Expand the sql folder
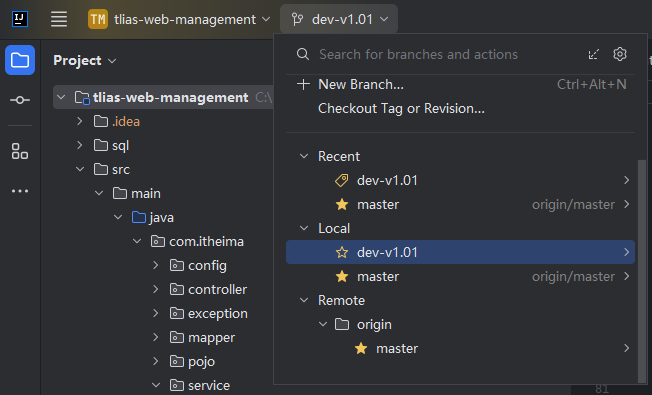 click(x=80, y=146)
